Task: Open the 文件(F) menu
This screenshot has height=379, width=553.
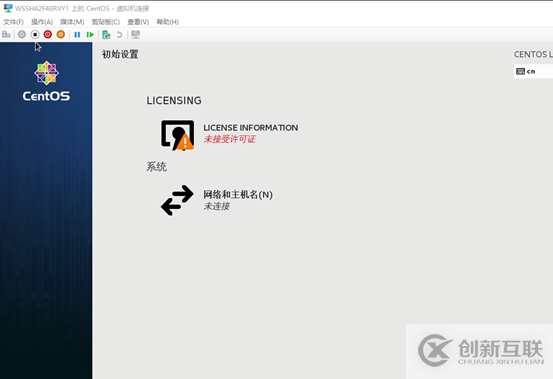Action: [13, 22]
